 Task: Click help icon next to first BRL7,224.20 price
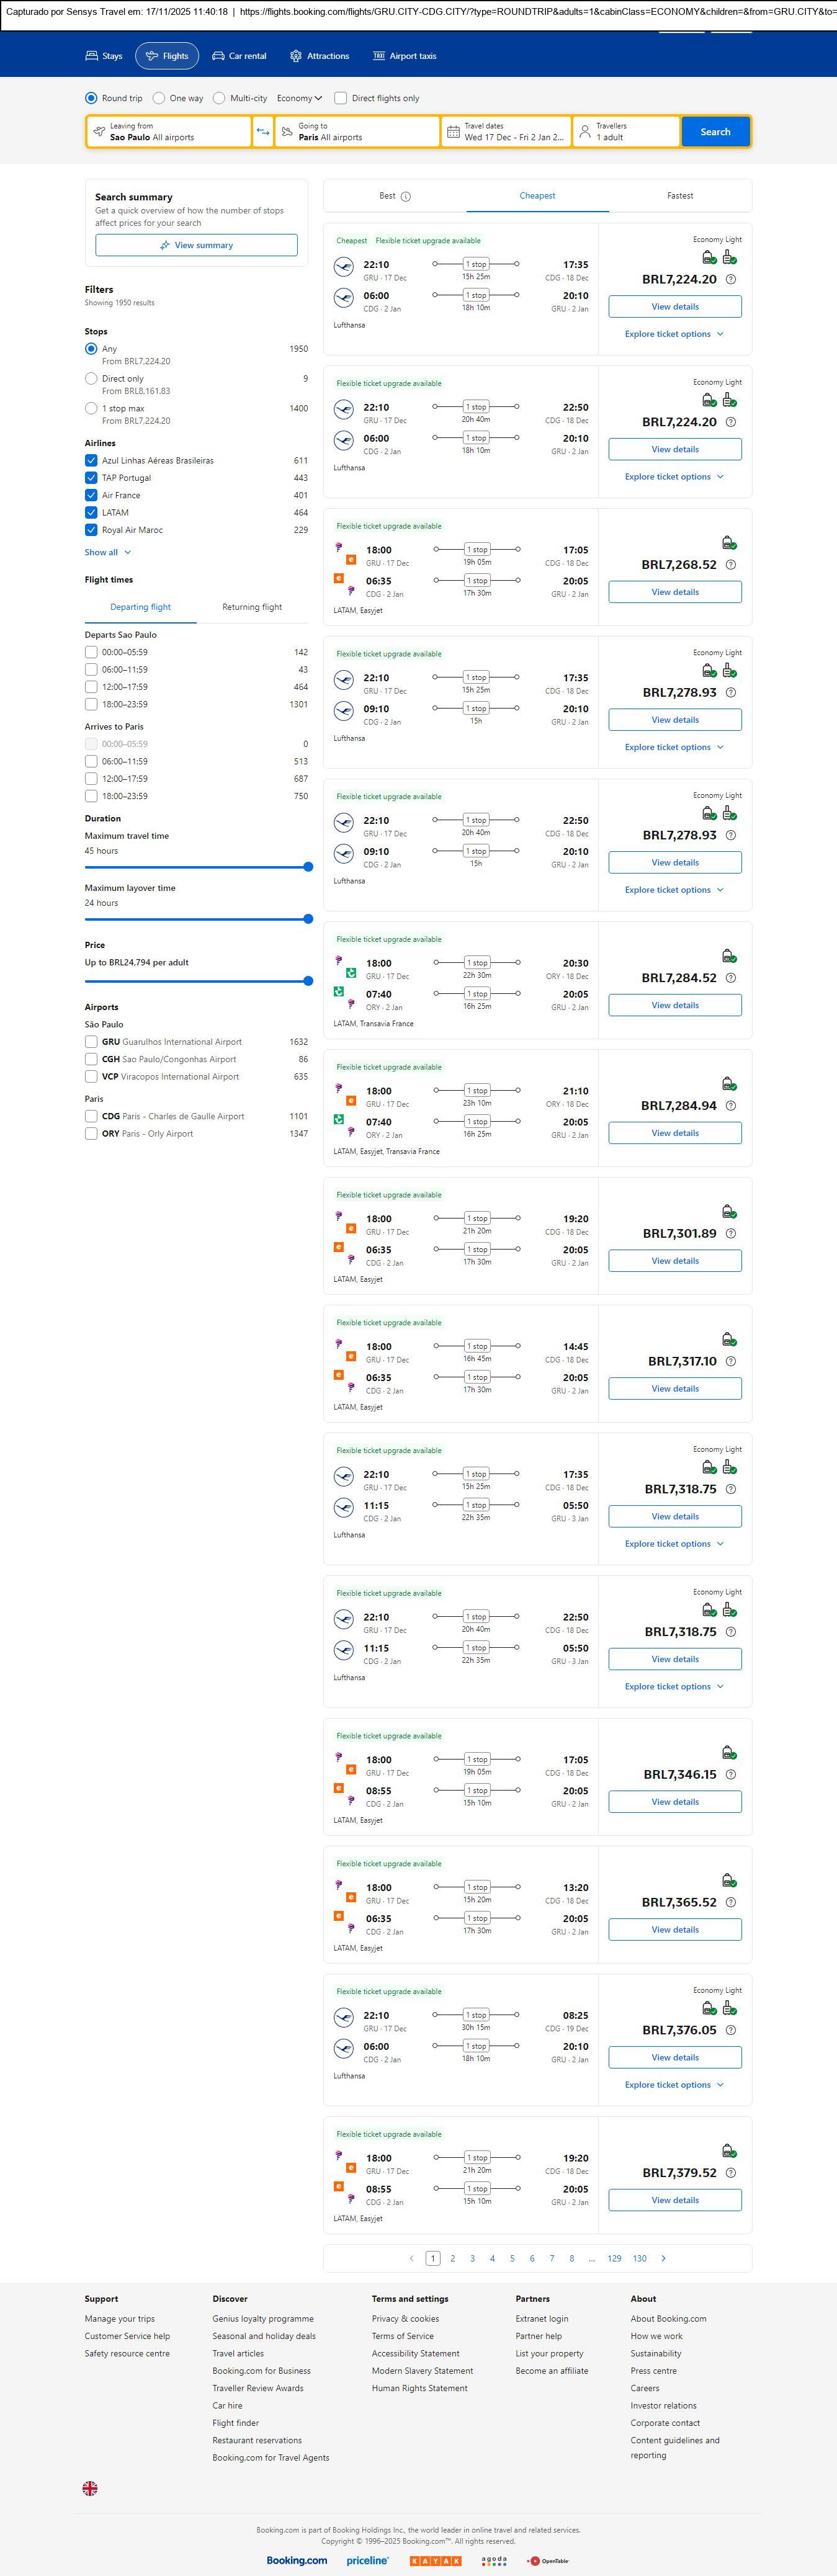pyautogui.click(x=731, y=280)
